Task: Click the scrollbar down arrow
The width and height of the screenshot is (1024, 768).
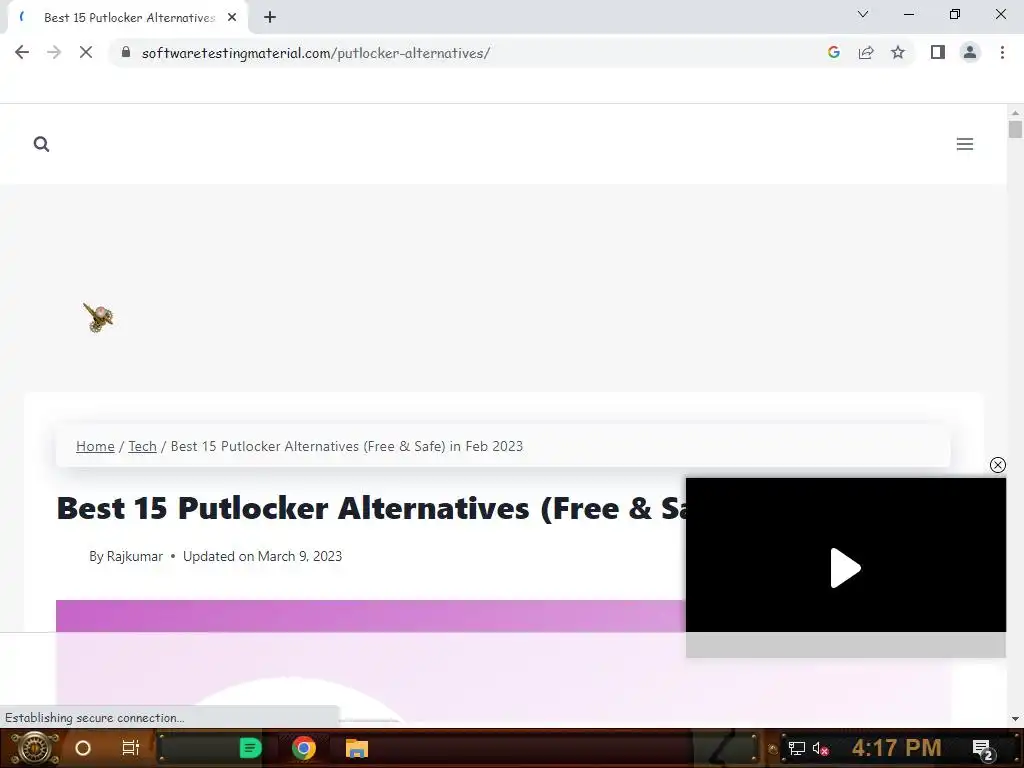Action: tap(1015, 718)
